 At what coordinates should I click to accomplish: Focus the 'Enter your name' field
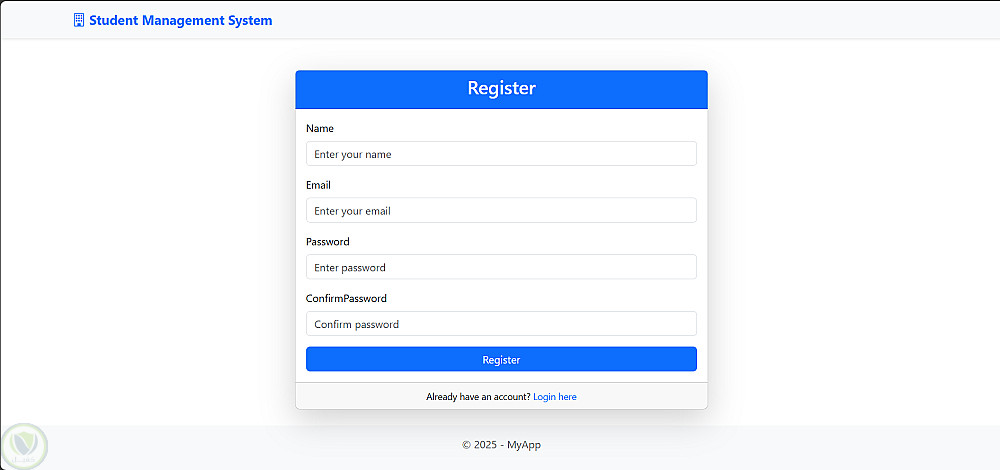coord(501,154)
